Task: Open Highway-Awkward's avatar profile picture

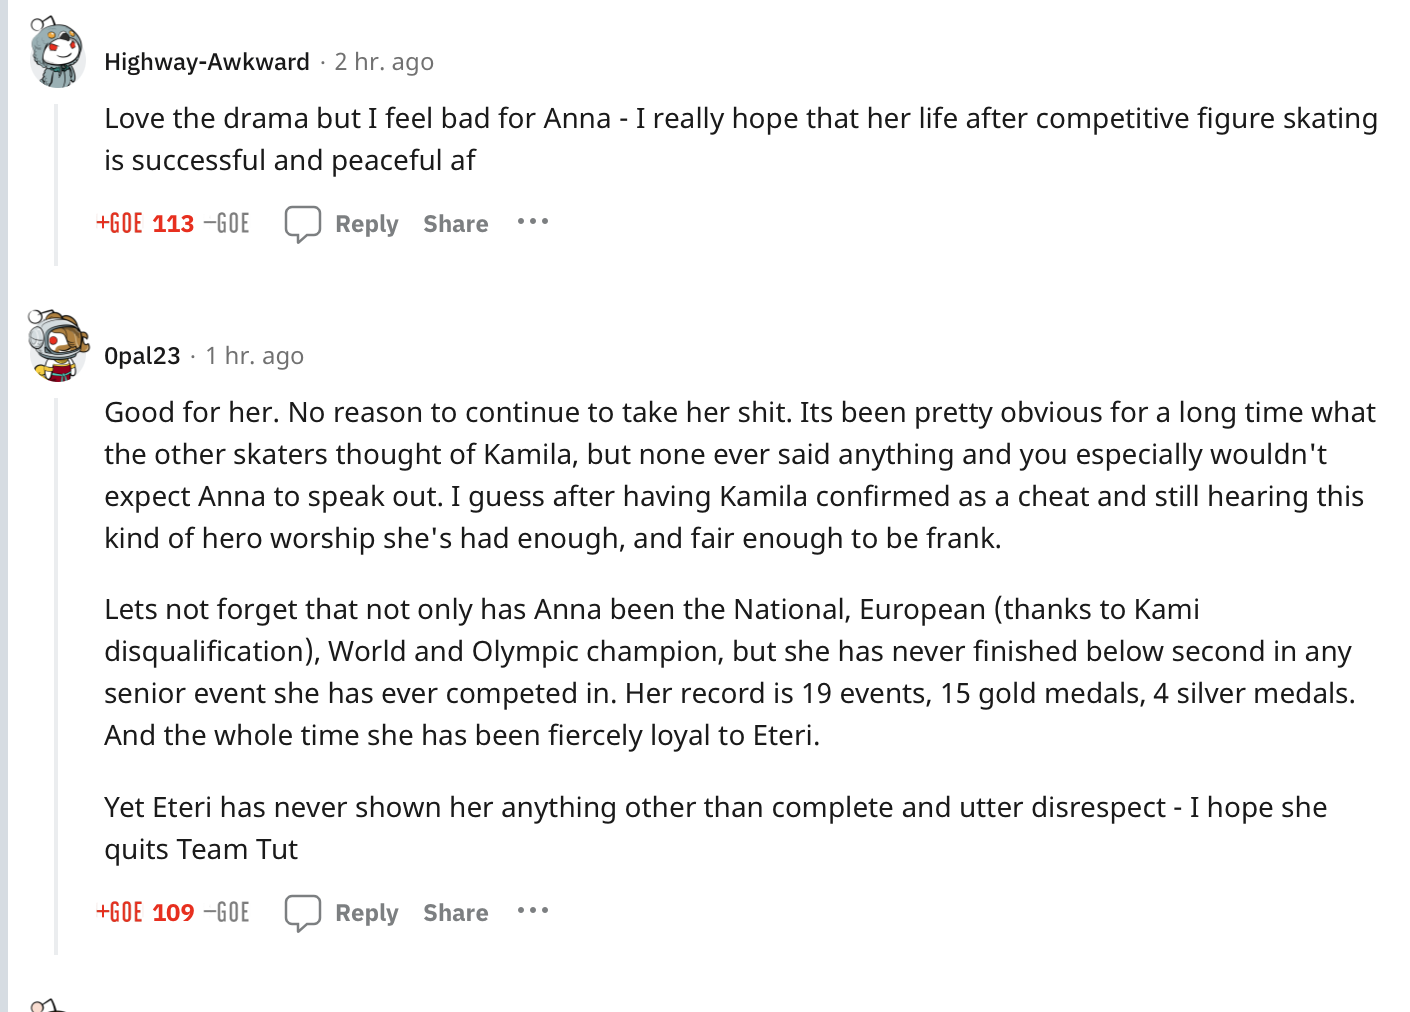Action: click(57, 53)
